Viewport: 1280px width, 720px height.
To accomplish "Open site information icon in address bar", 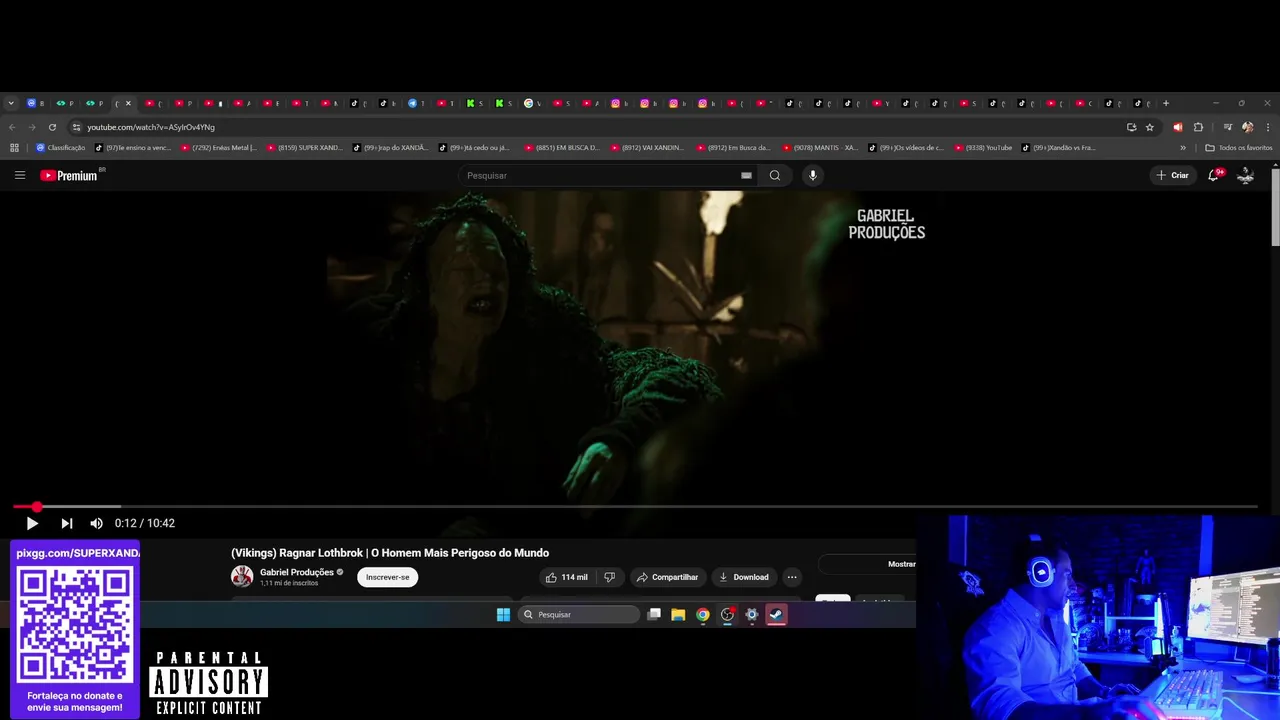I will (x=76, y=127).
